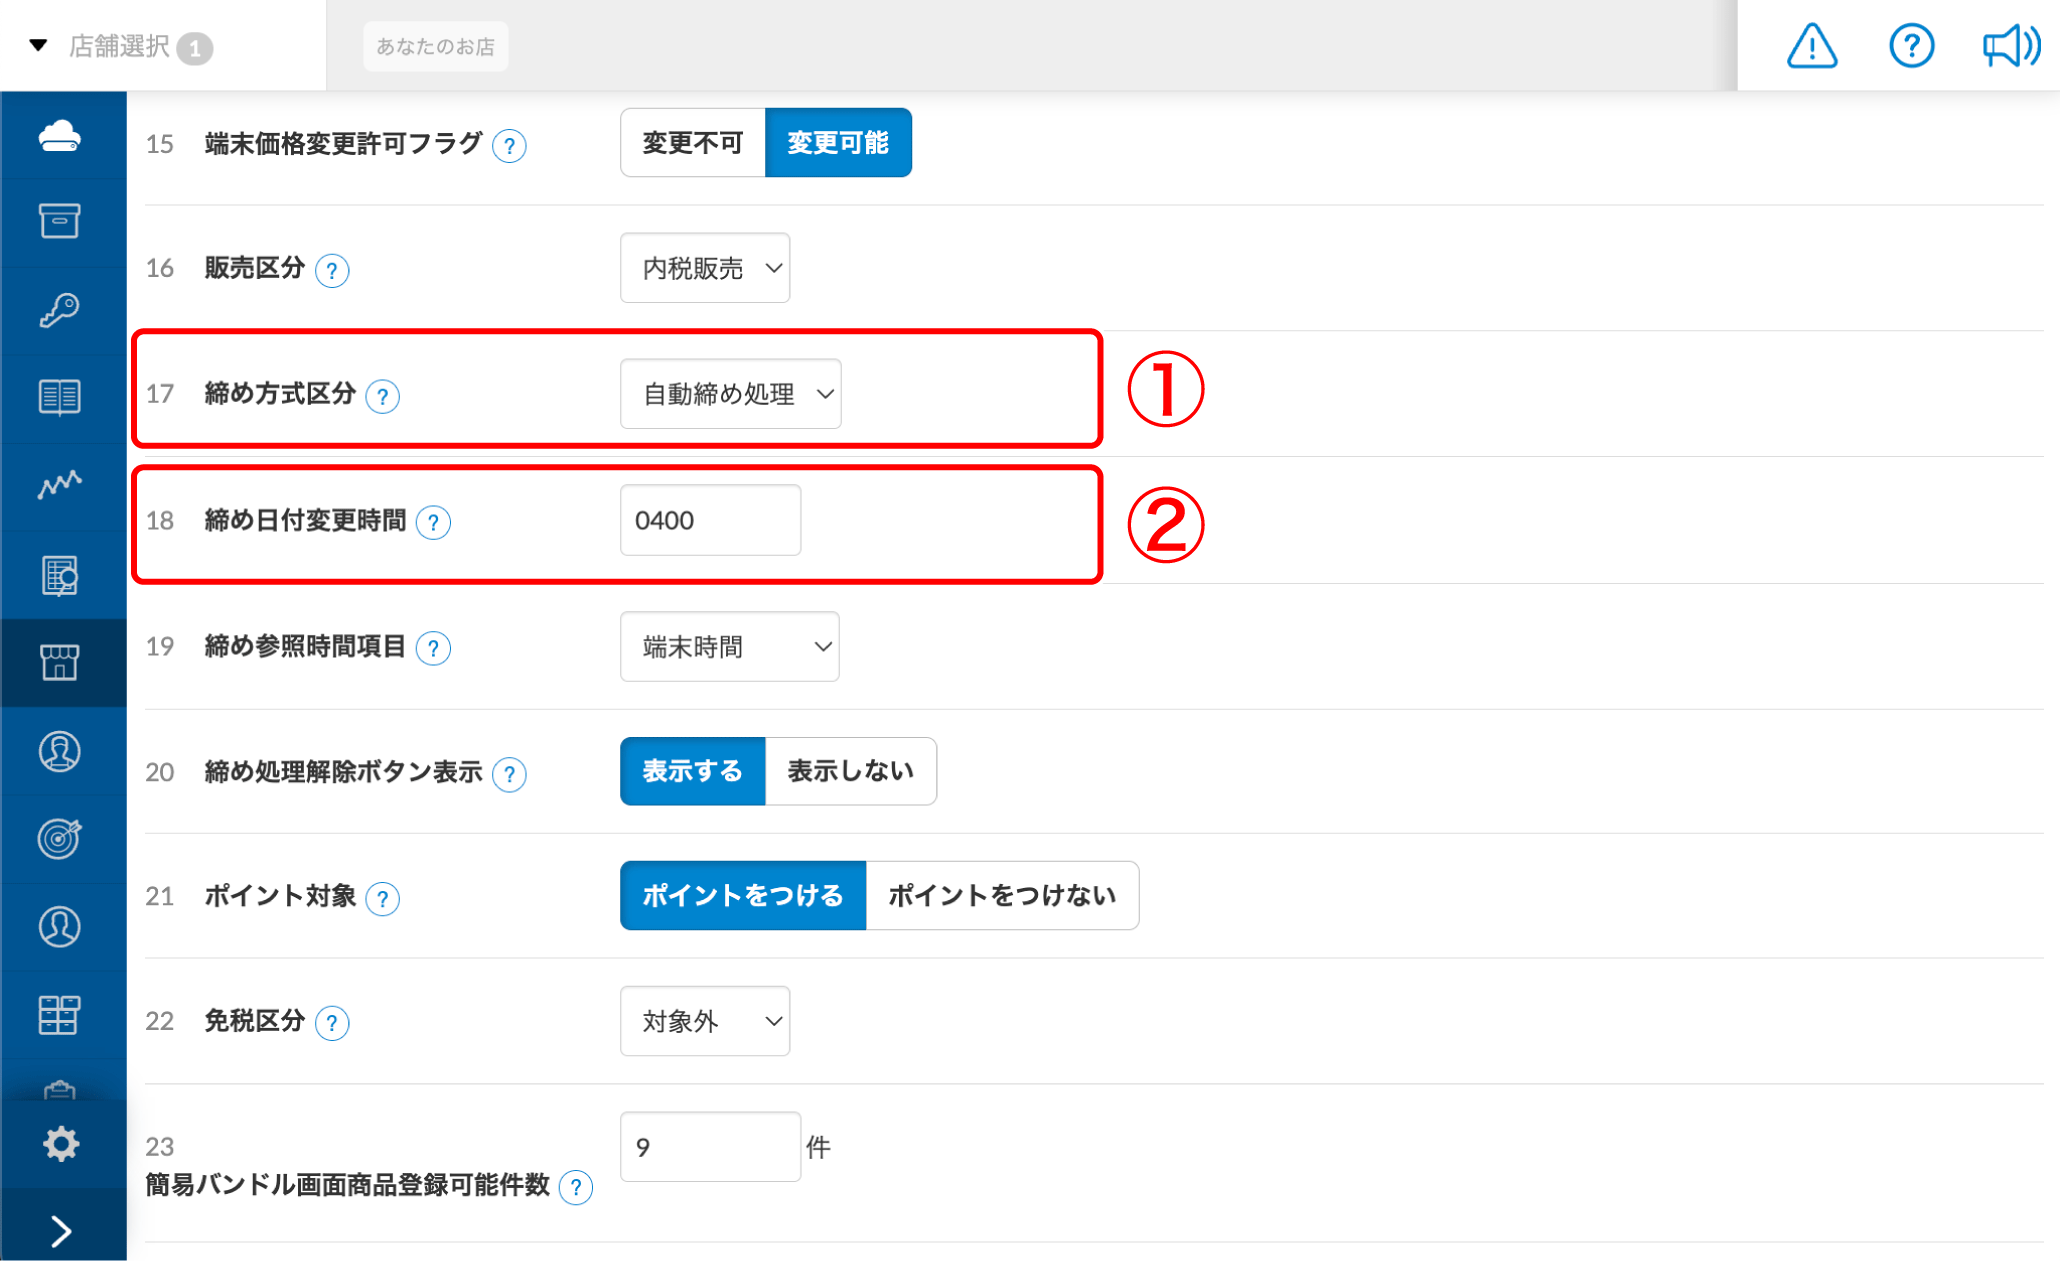Viewport: 2060px width, 1261px height.
Task: Select 表示しない for 締め処理解除ボタン表示
Action: [x=849, y=771]
